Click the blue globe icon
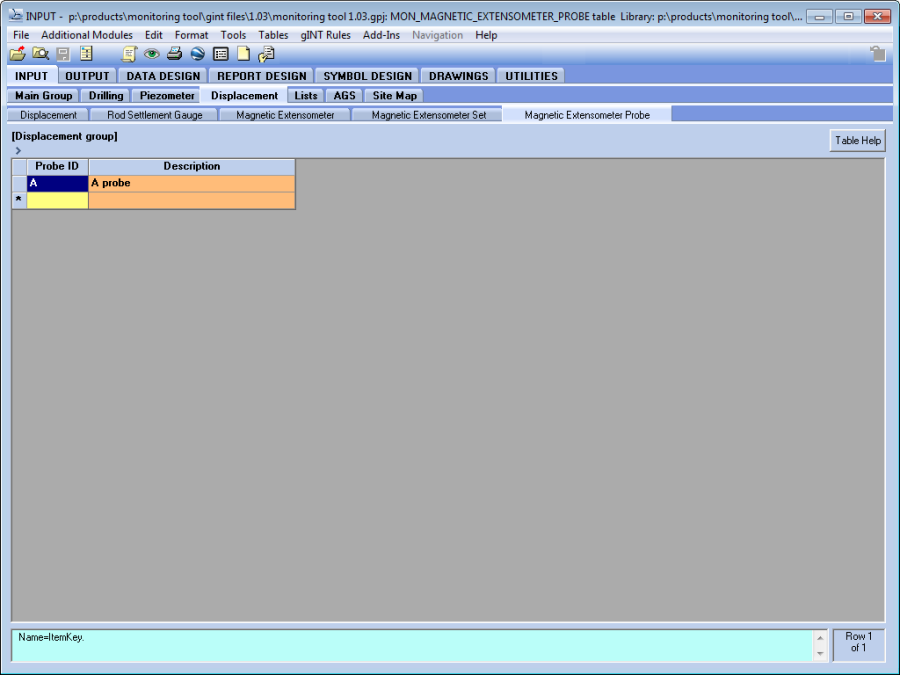 (x=197, y=54)
